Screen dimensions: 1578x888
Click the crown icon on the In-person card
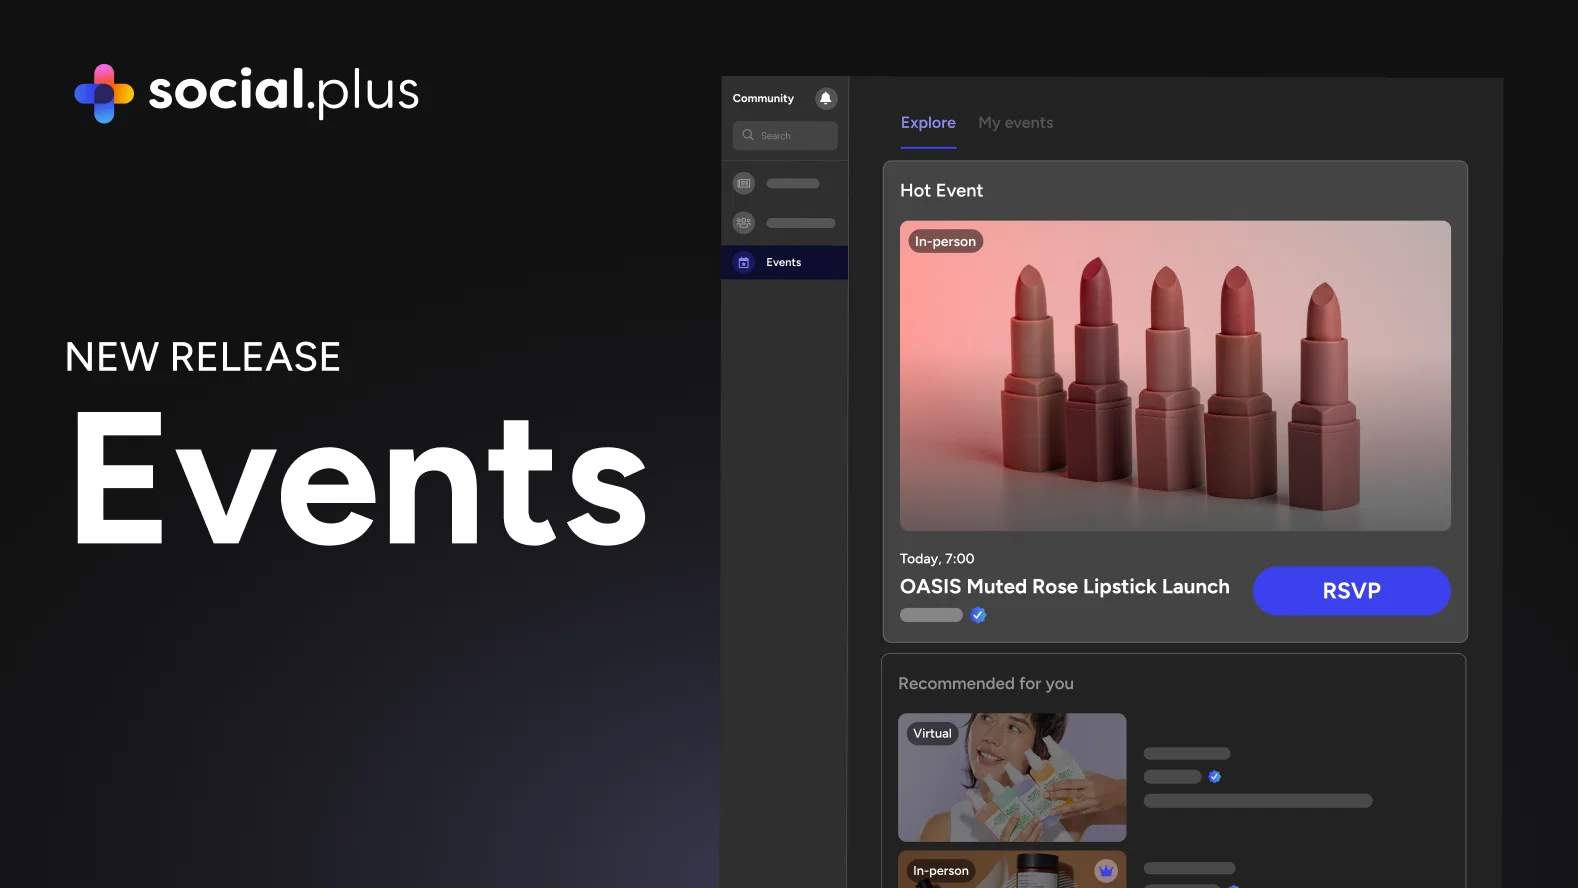[x=1106, y=871]
